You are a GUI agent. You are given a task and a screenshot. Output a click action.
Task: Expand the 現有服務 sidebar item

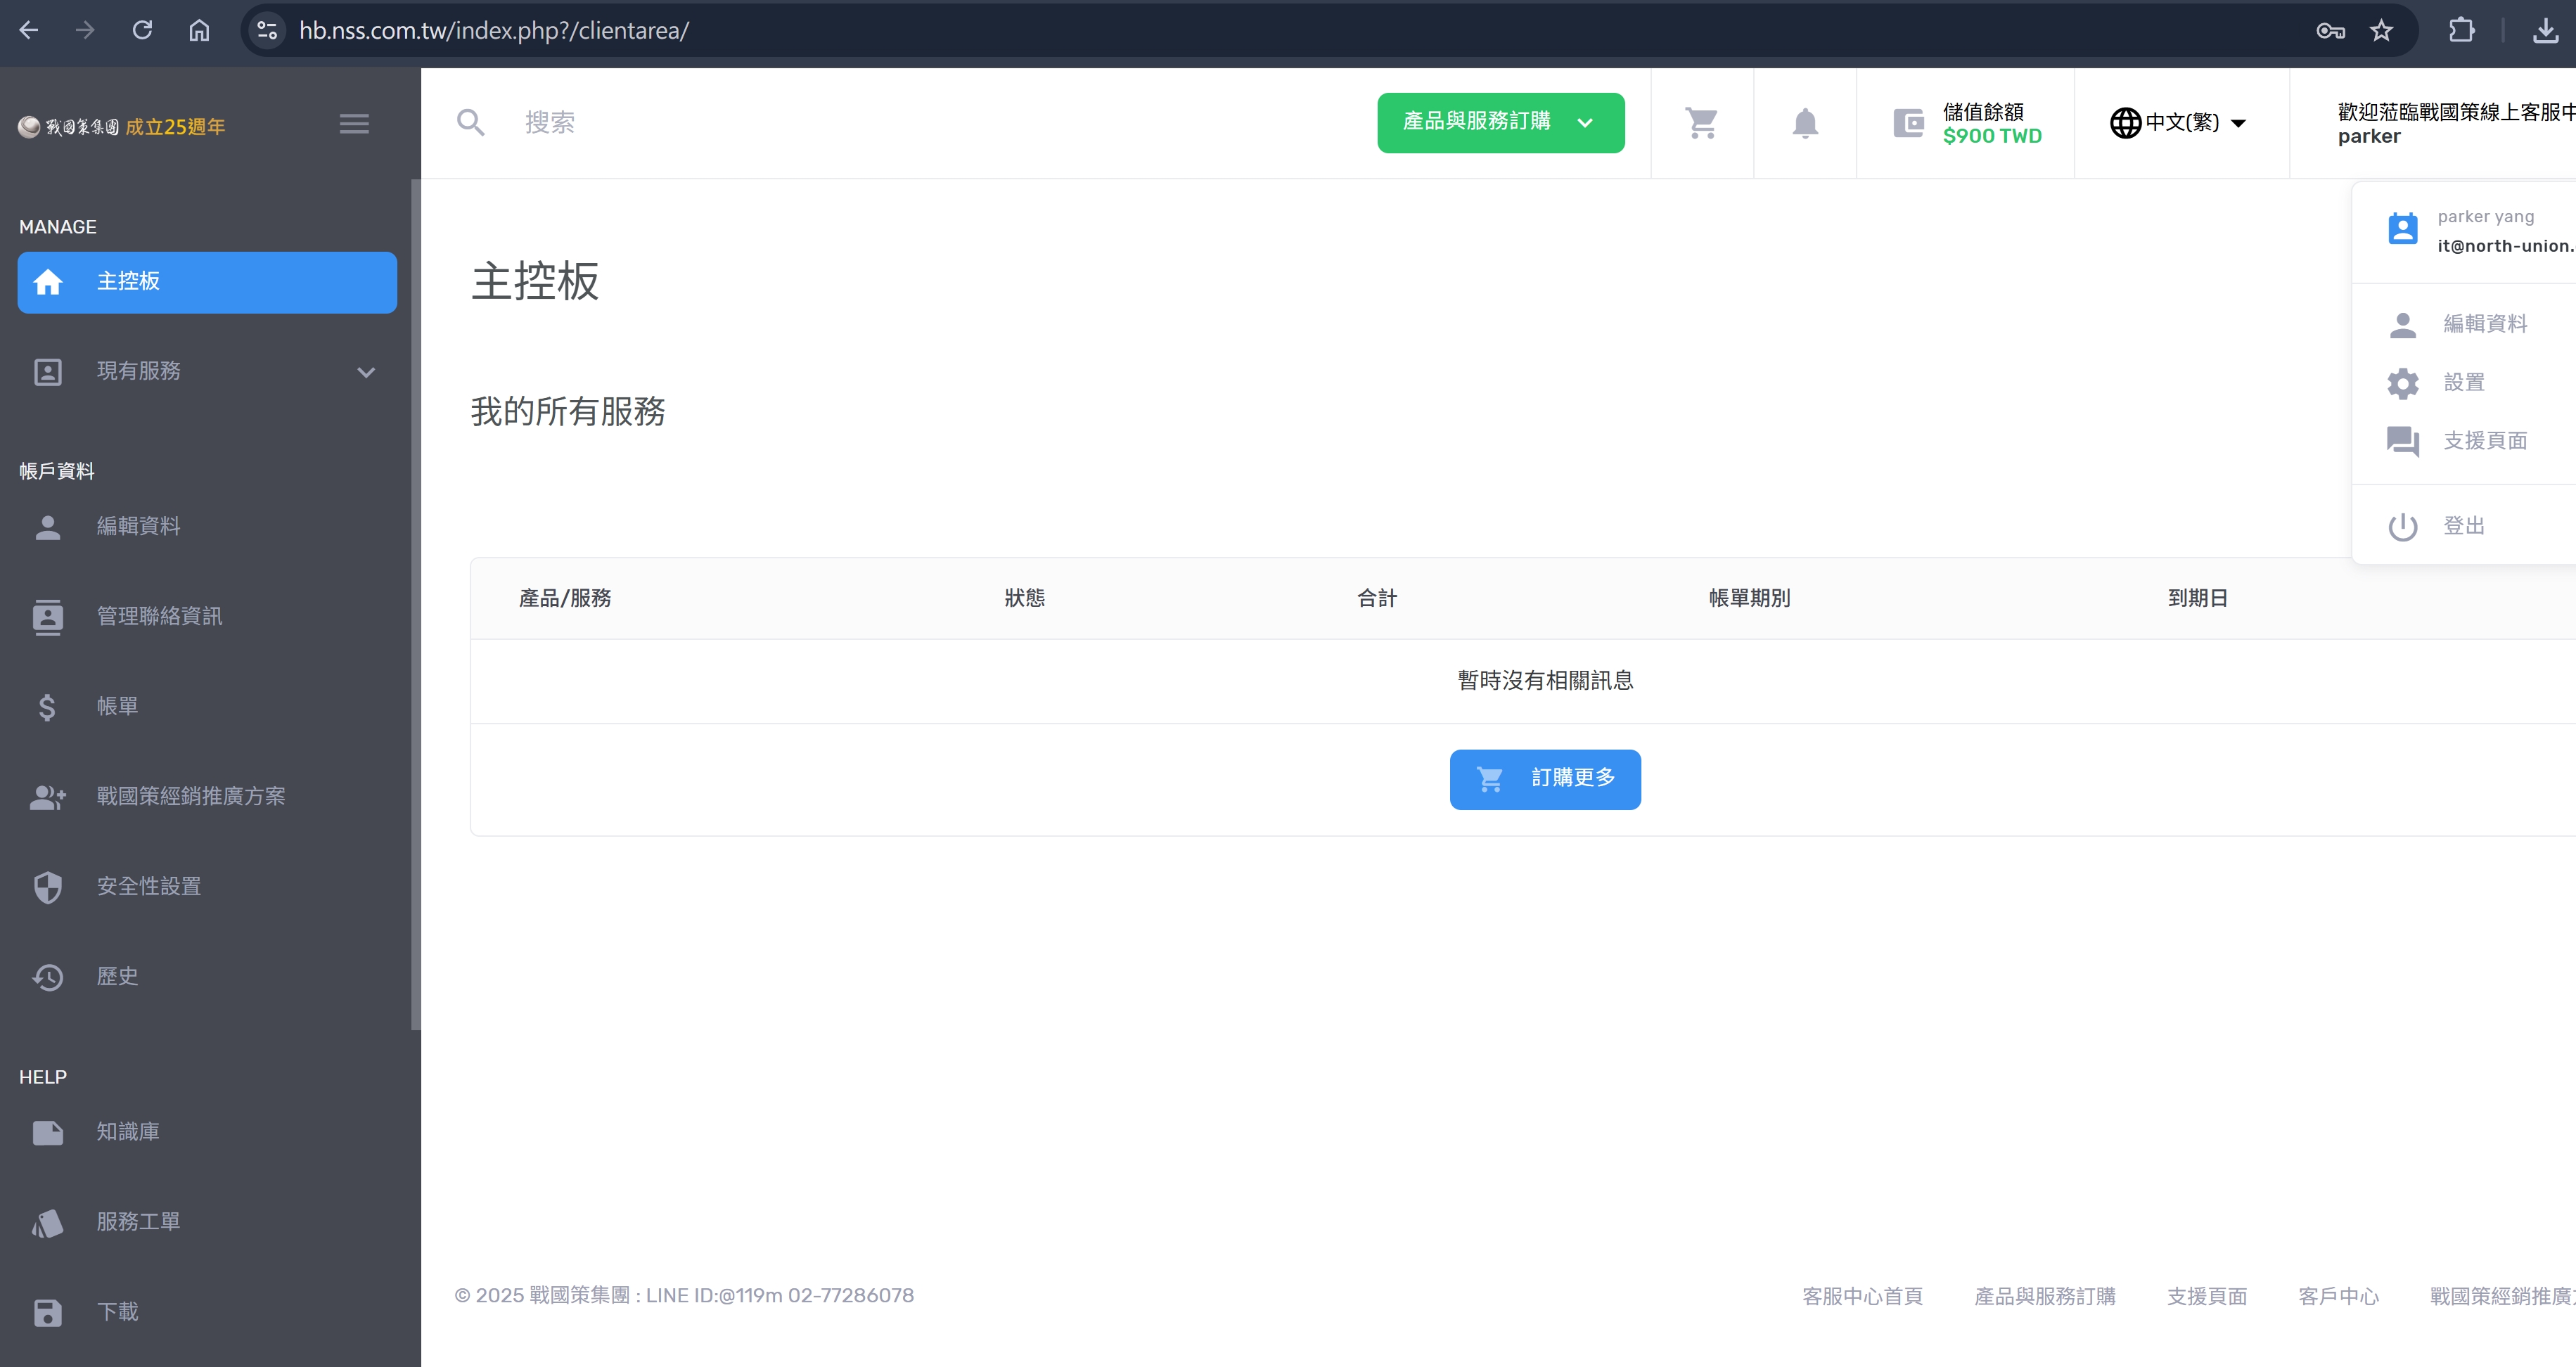coord(207,372)
